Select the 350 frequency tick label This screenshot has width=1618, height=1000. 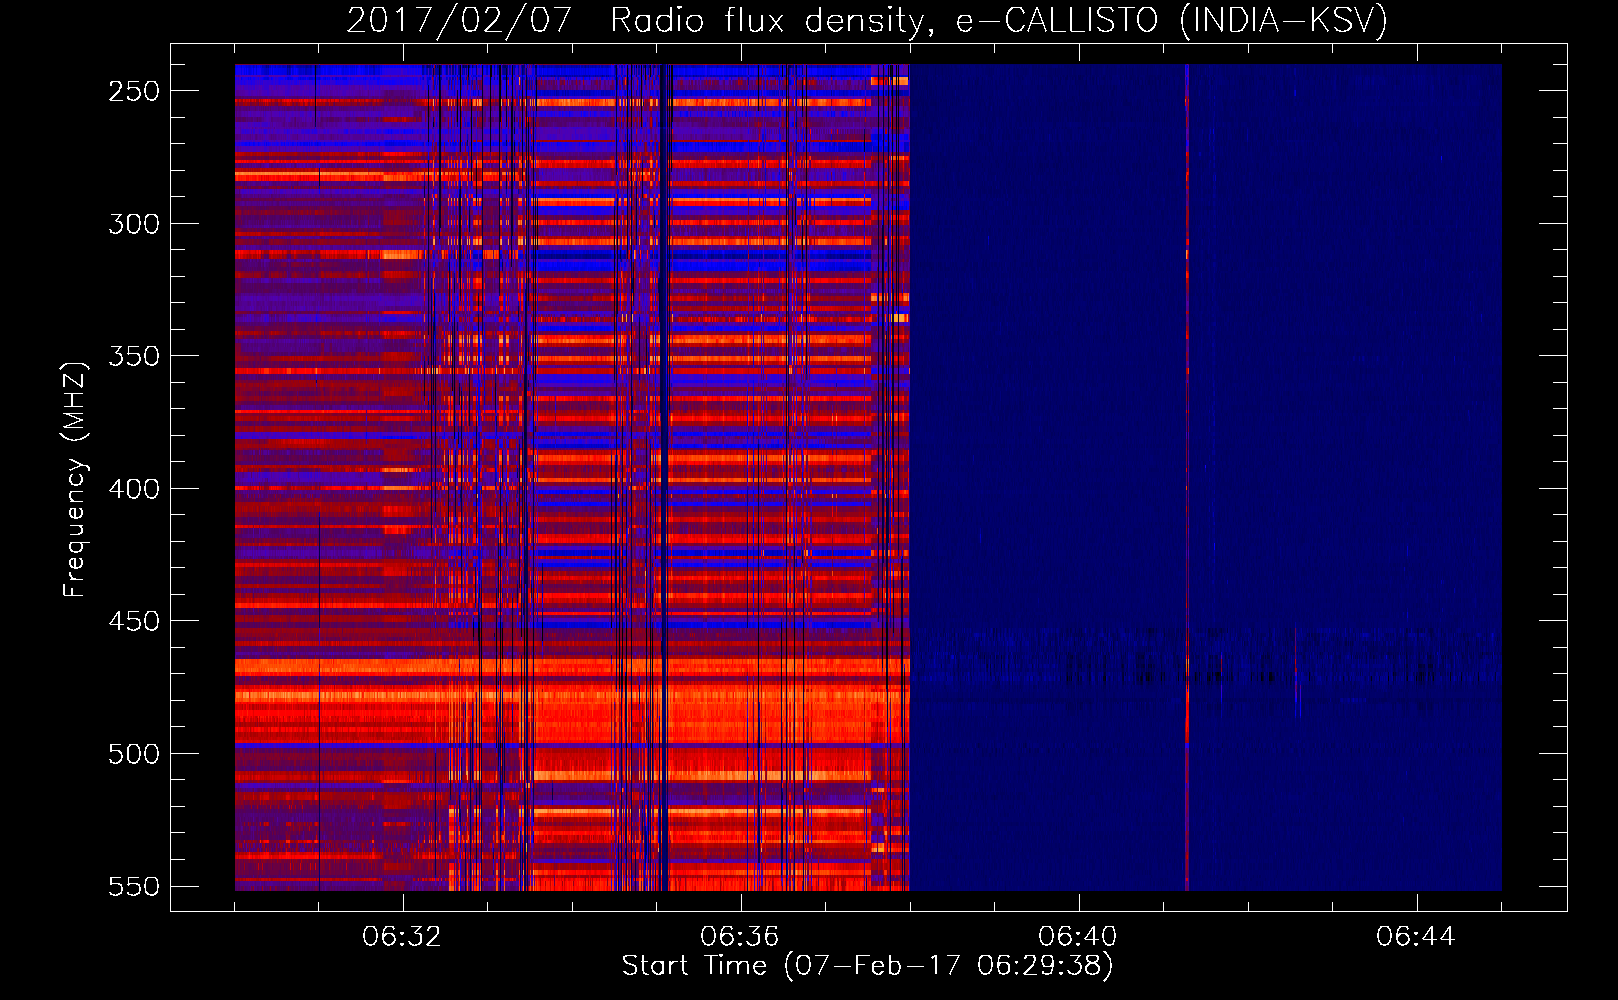point(134,356)
